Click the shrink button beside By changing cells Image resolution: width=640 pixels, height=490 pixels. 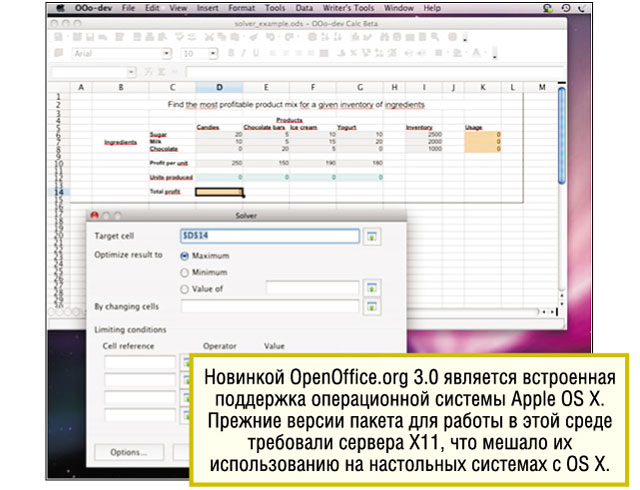coord(372,307)
